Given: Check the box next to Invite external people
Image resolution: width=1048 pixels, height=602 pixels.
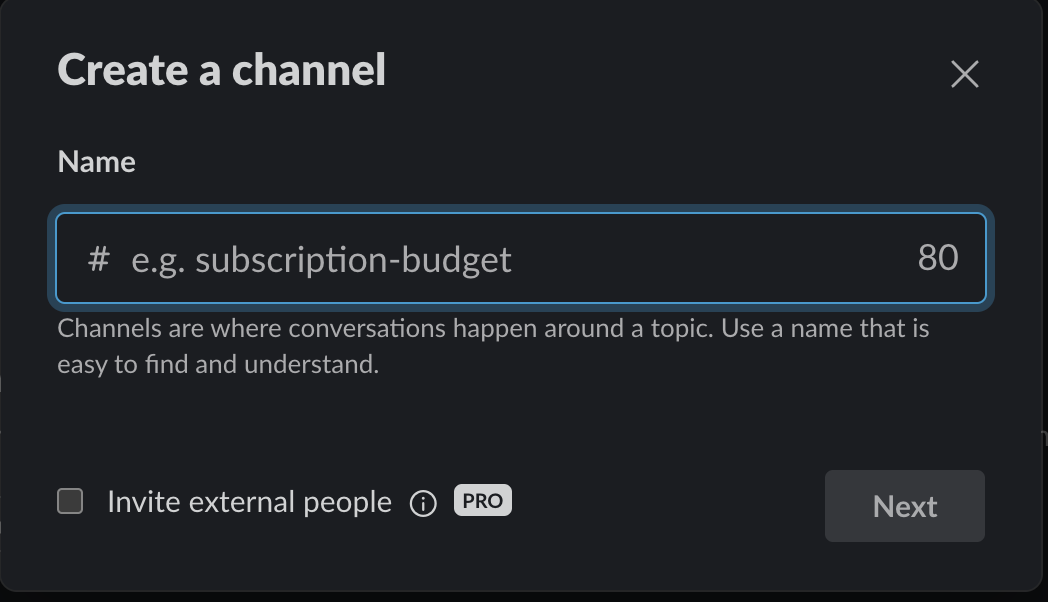Looking at the screenshot, I should (x=70, y=502).
